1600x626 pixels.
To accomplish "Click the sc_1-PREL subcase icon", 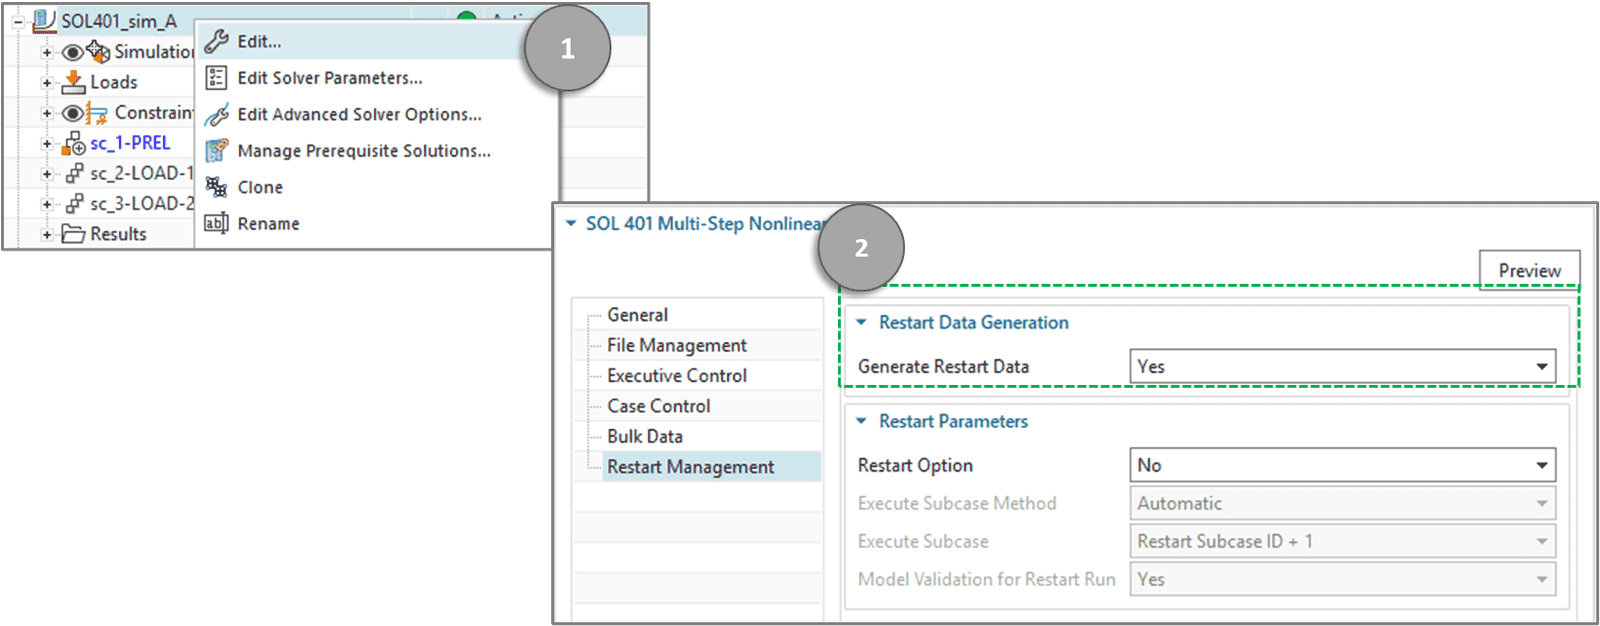I will pos(74,144).
